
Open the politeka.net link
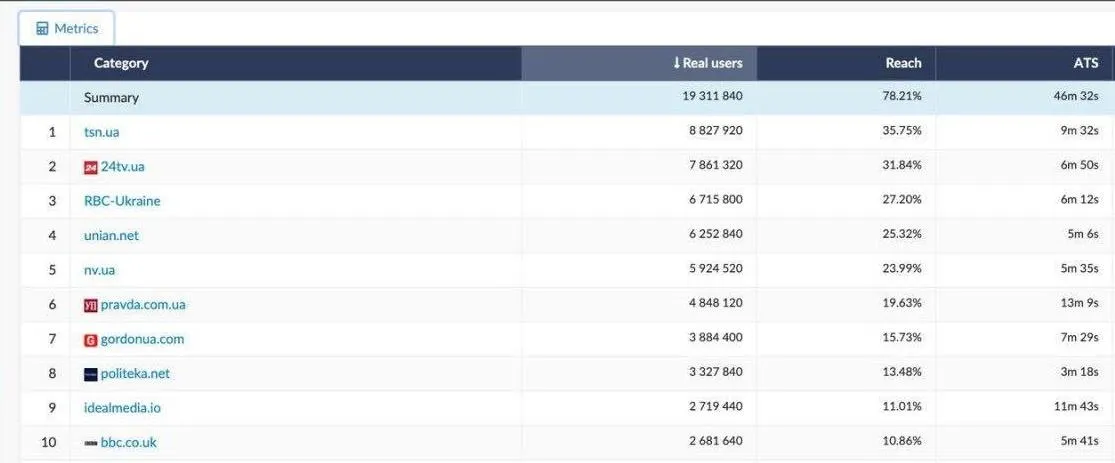135,374
